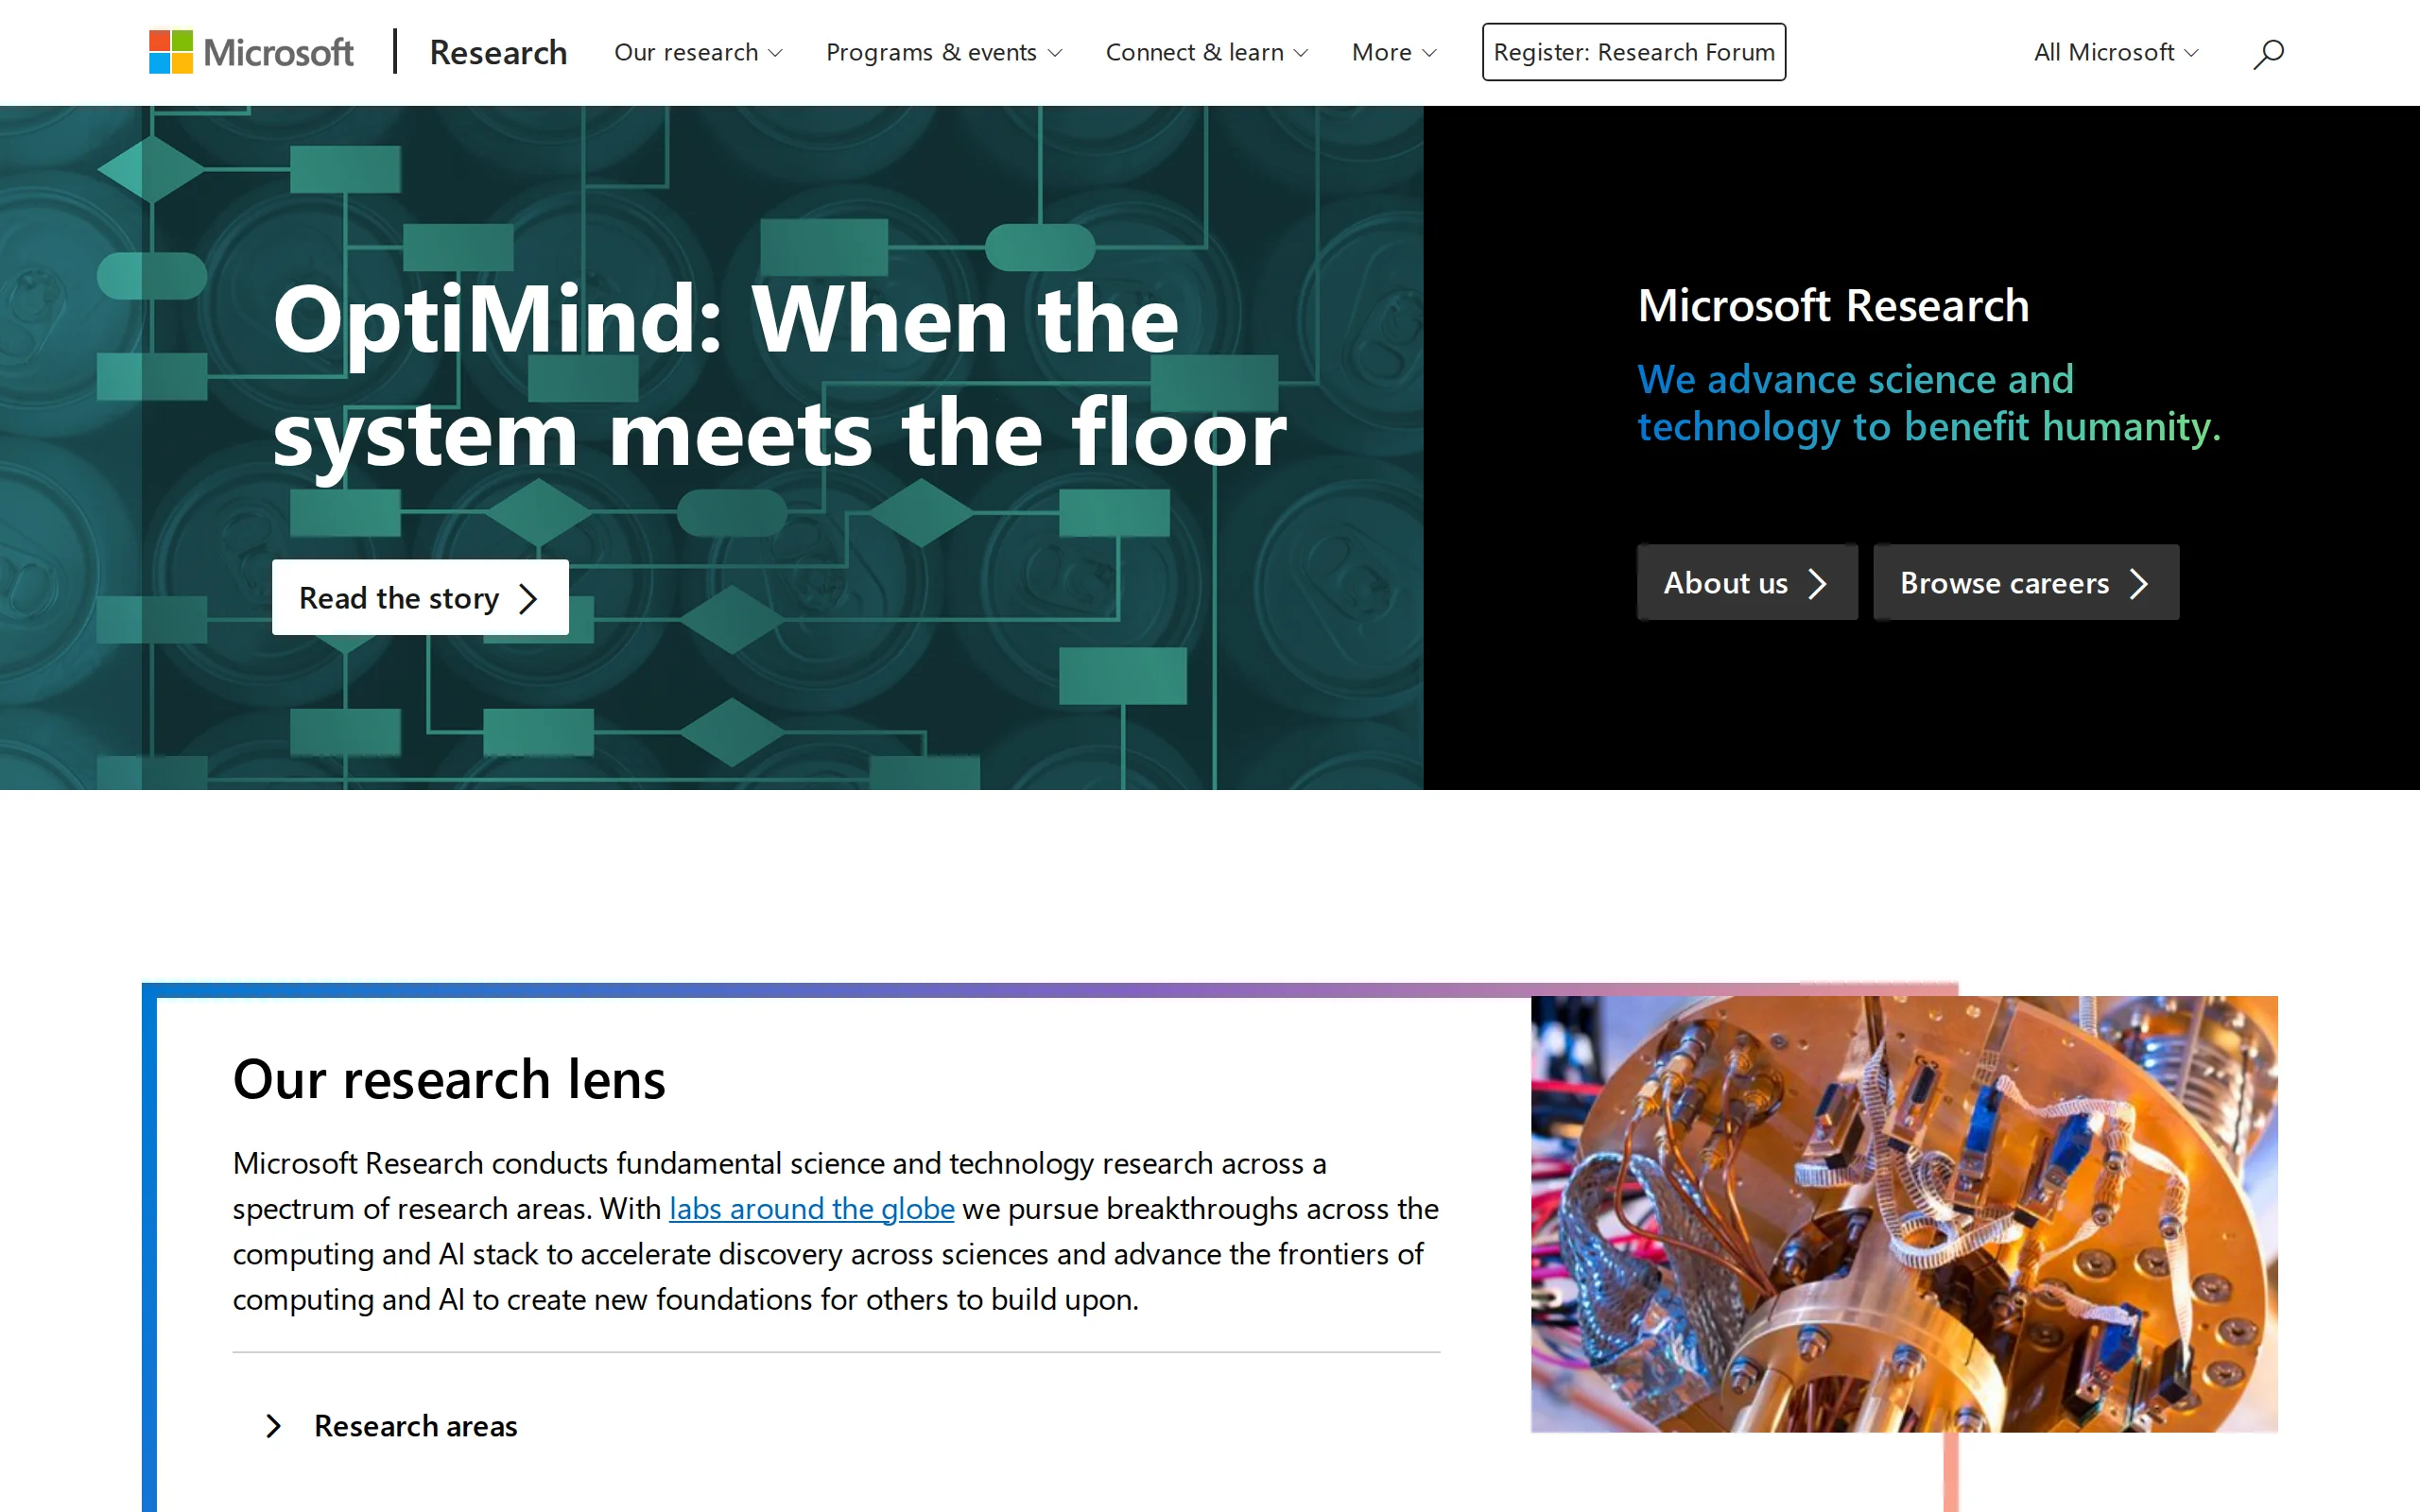Open the Research site home link
Image resolution: width=2420 pixels, height=1512 pixels.
pos(498,52)
